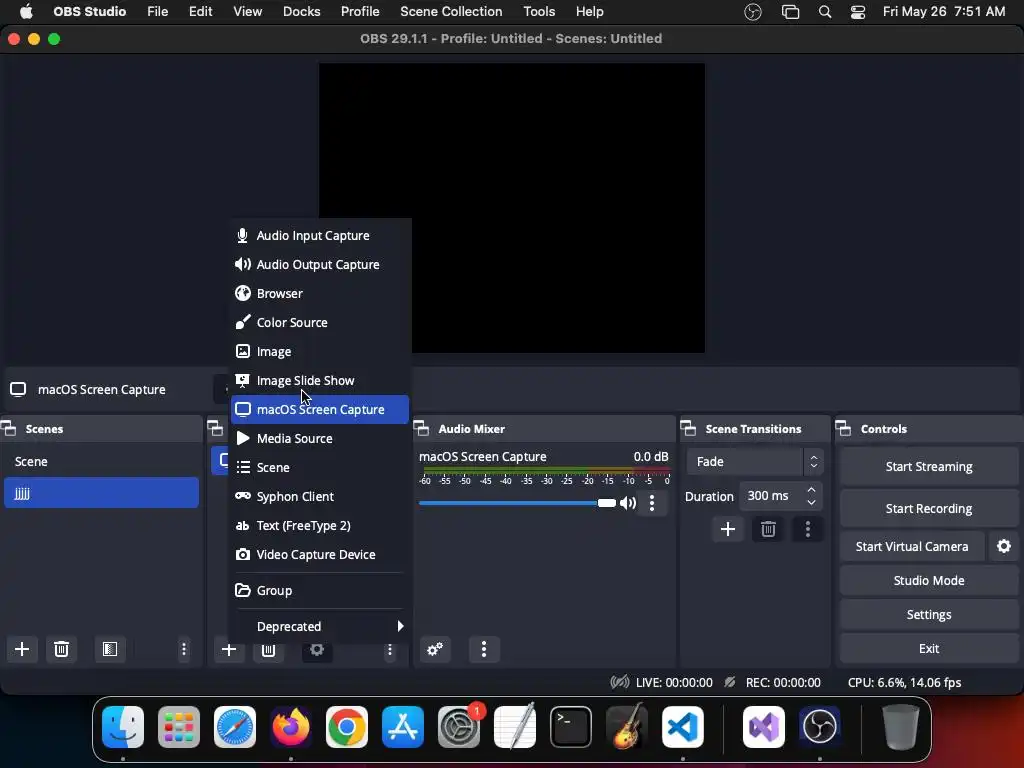Select Color Source from menu
1024x768 pixels.
(320, 323)
